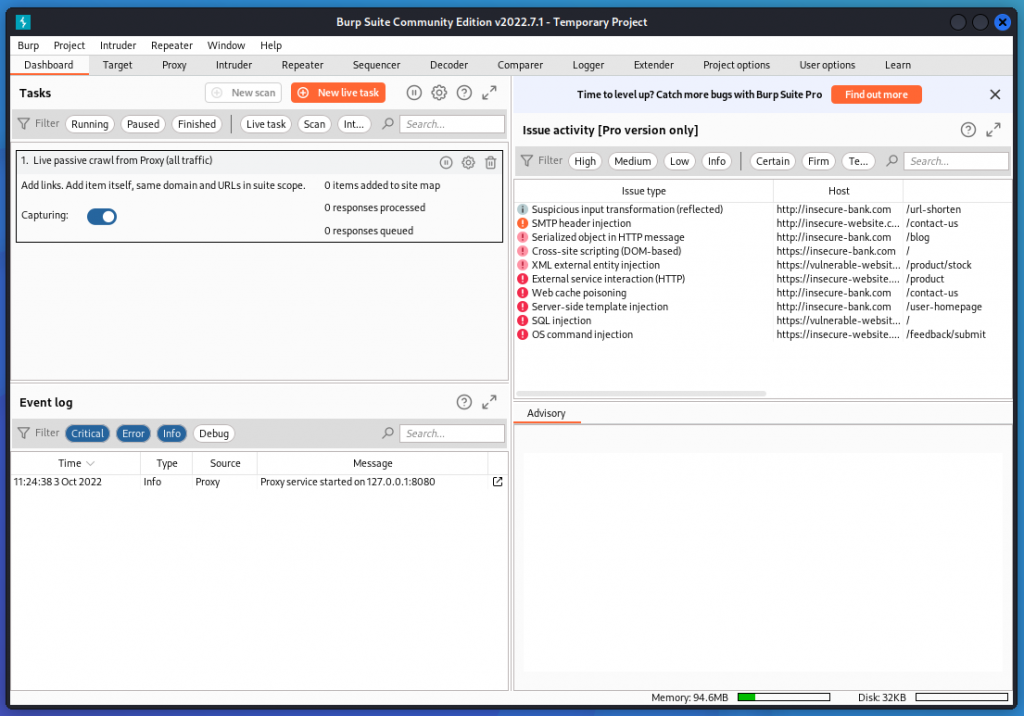Click Find out more about Burp Pro

(876, 95)
